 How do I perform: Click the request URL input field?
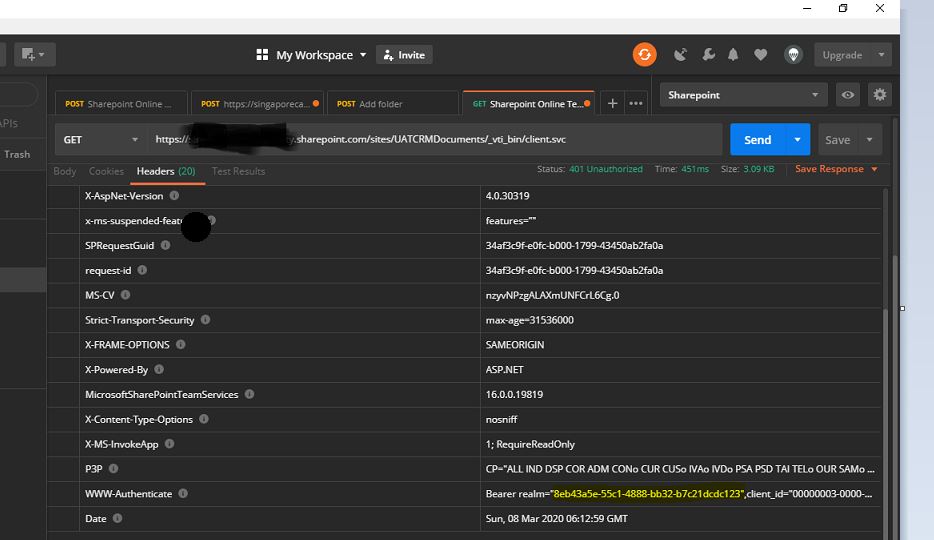(x=435, y=140)
